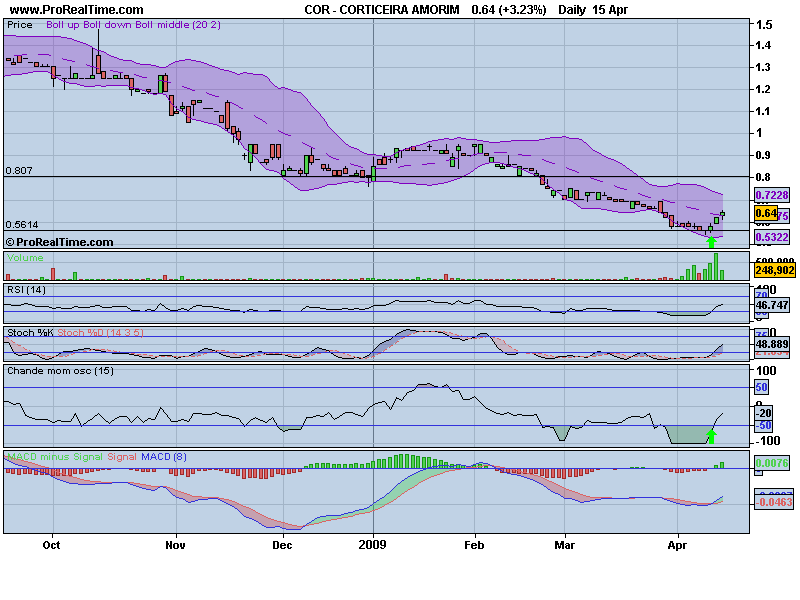Click the -100 Chande axis label
Image resolution: width=800 pixels, height=600 pixels.
point(767,441)
